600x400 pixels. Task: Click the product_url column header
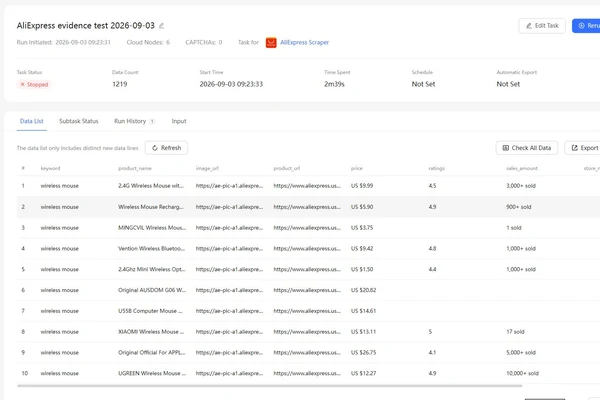click(x=287, y=168)
